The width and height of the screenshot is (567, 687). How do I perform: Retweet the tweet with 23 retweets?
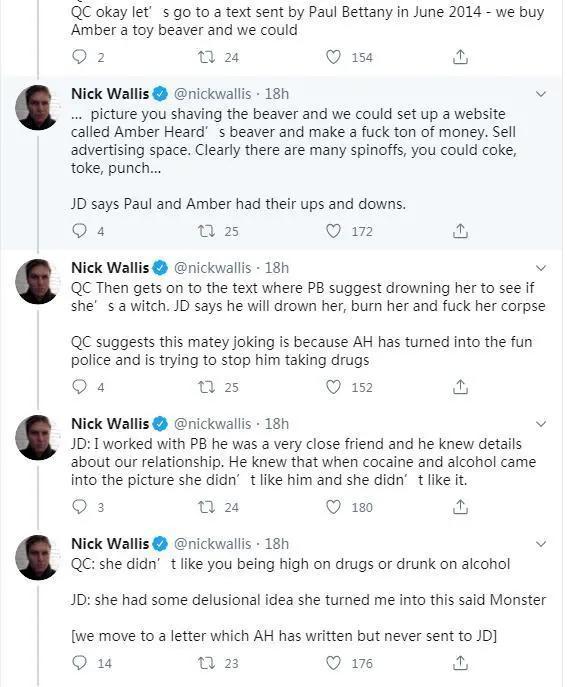[206, 662]
